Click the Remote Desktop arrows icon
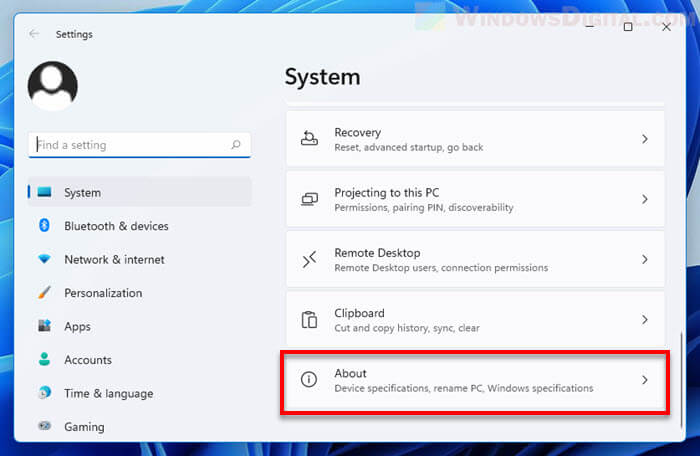The width and height of the screenshot is (700, 456). point(309,259)
